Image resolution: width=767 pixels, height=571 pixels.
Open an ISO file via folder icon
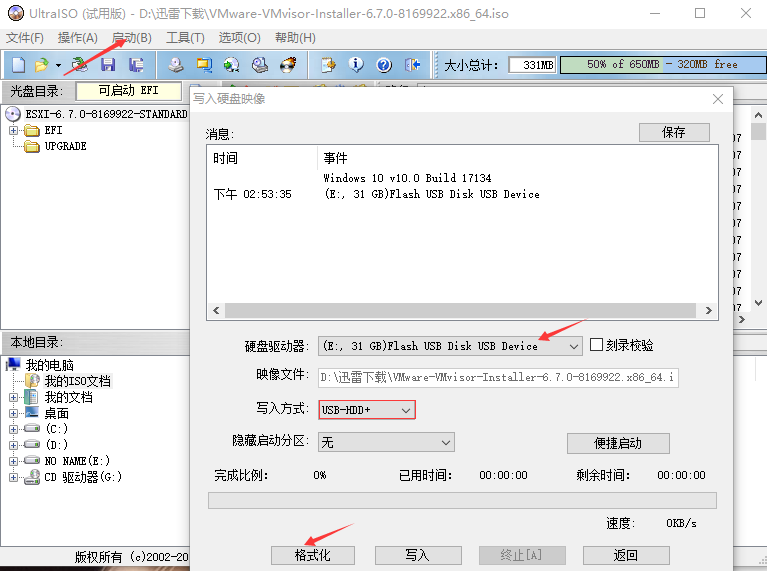coord(42,65)
